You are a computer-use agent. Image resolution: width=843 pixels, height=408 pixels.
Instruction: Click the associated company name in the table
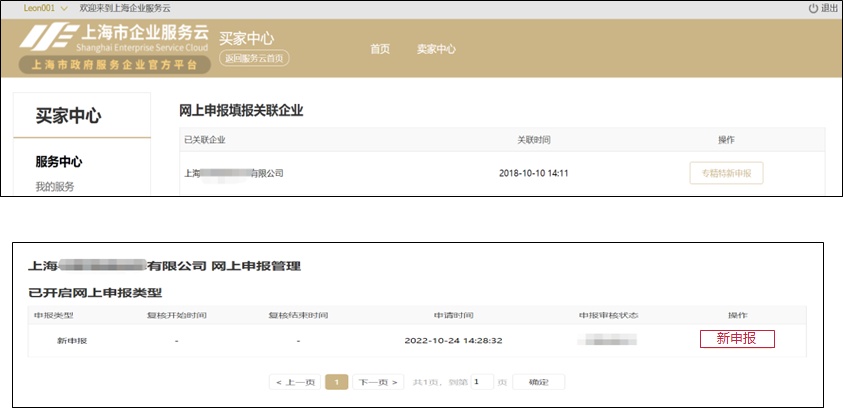[234, 173]
